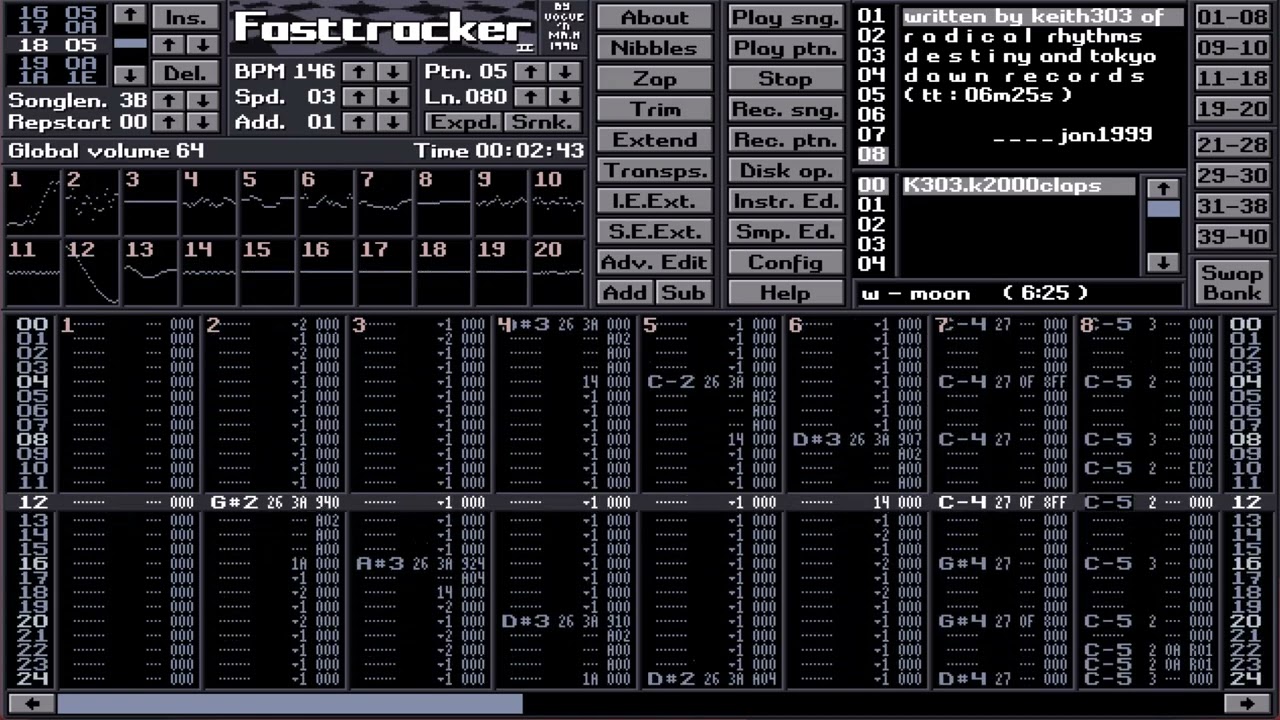Click the Extend button
1280x720 pixels.
655,140
